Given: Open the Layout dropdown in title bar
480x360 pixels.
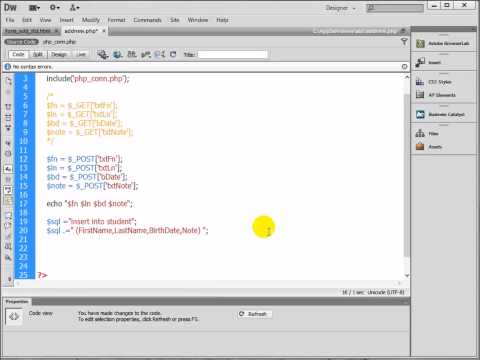Looking at the screenshot, I should pyautogui.click(x=35, y=7).
